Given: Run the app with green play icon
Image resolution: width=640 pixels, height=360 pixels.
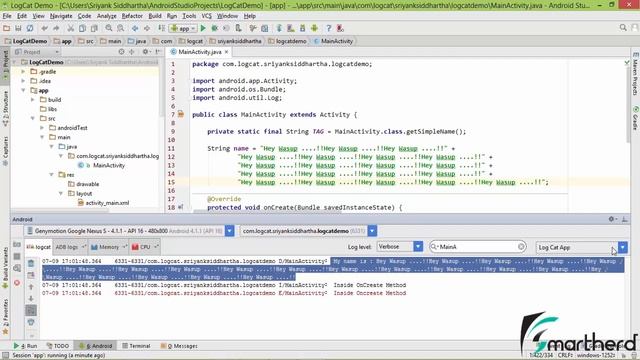Looking at the screenshot, I should tap(203, 28).
